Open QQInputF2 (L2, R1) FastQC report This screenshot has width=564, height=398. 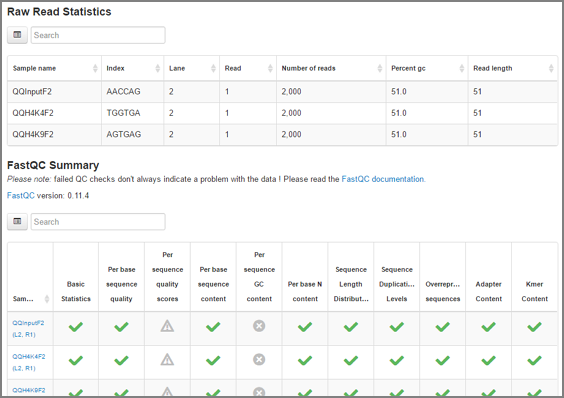tap(28, 329)
